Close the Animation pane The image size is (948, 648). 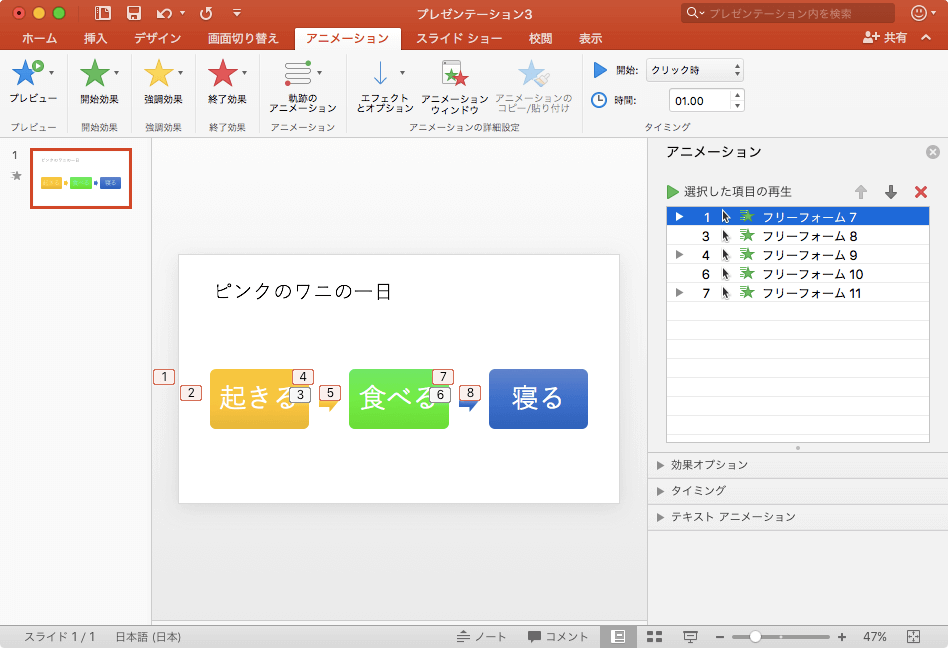(933, 152)
